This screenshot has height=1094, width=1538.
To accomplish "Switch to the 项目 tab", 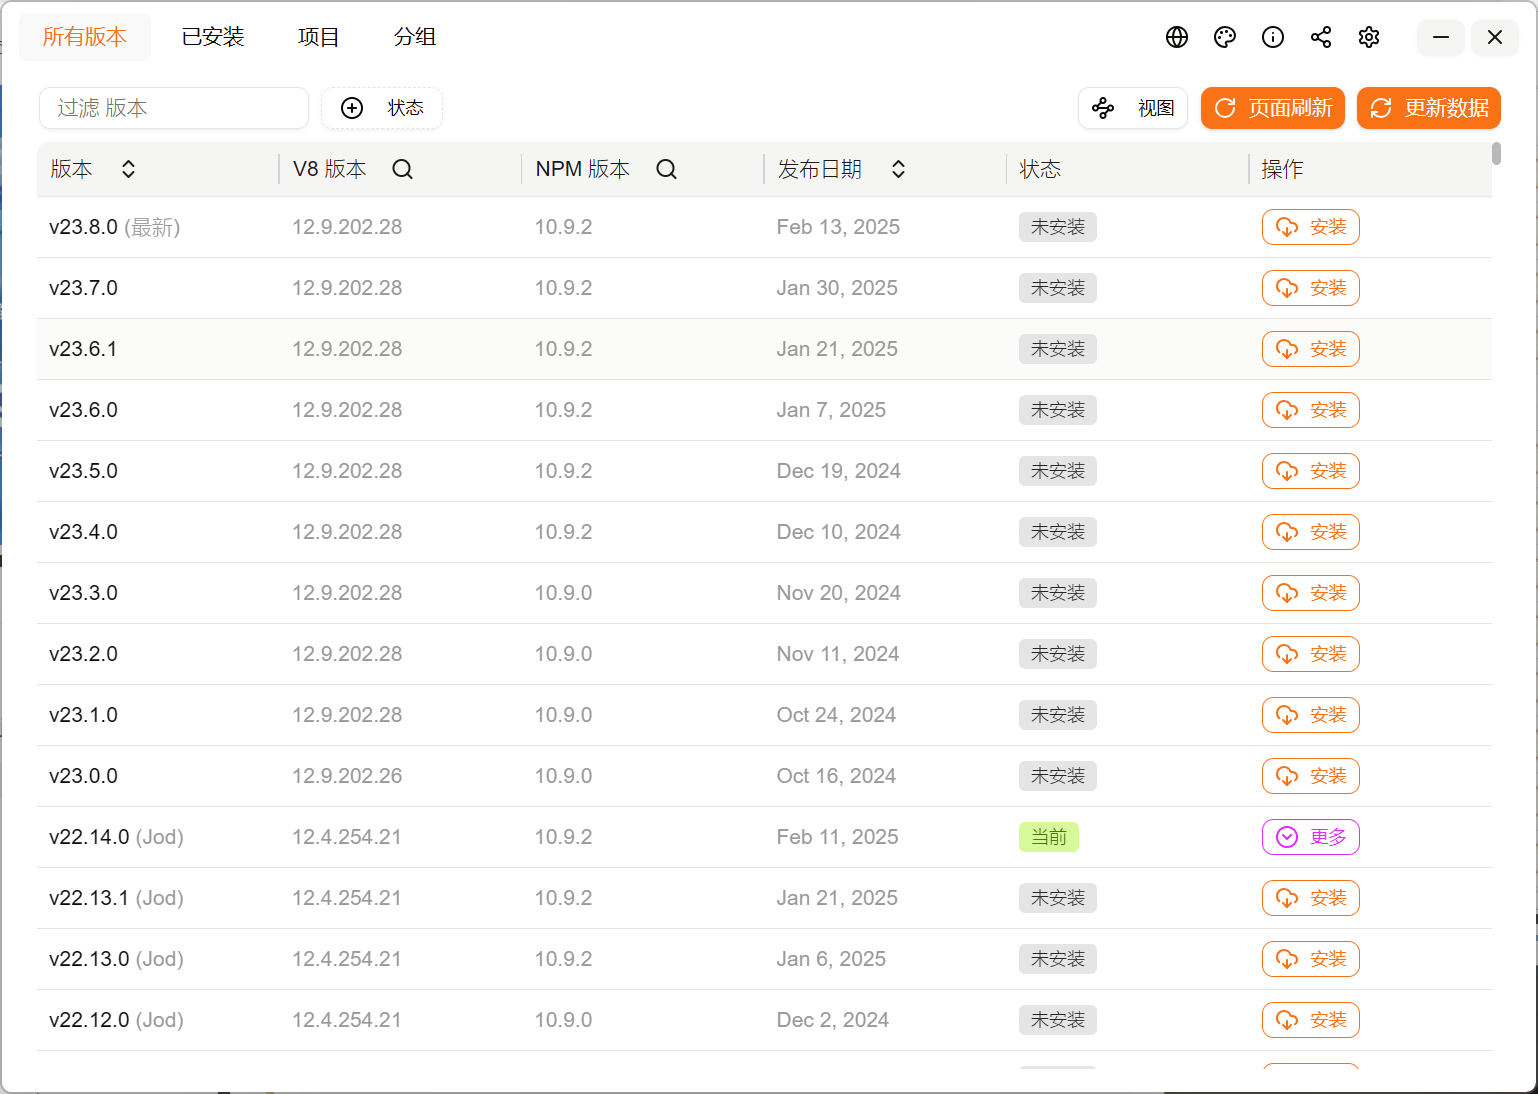I will pos(319,37).
